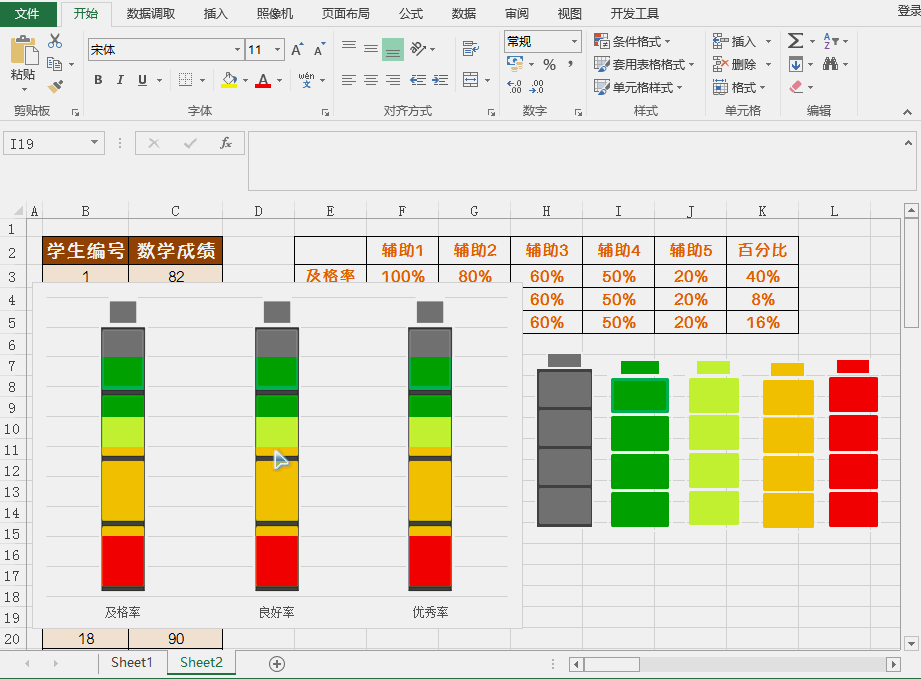Toggle Bold formatting

point(98,80)
